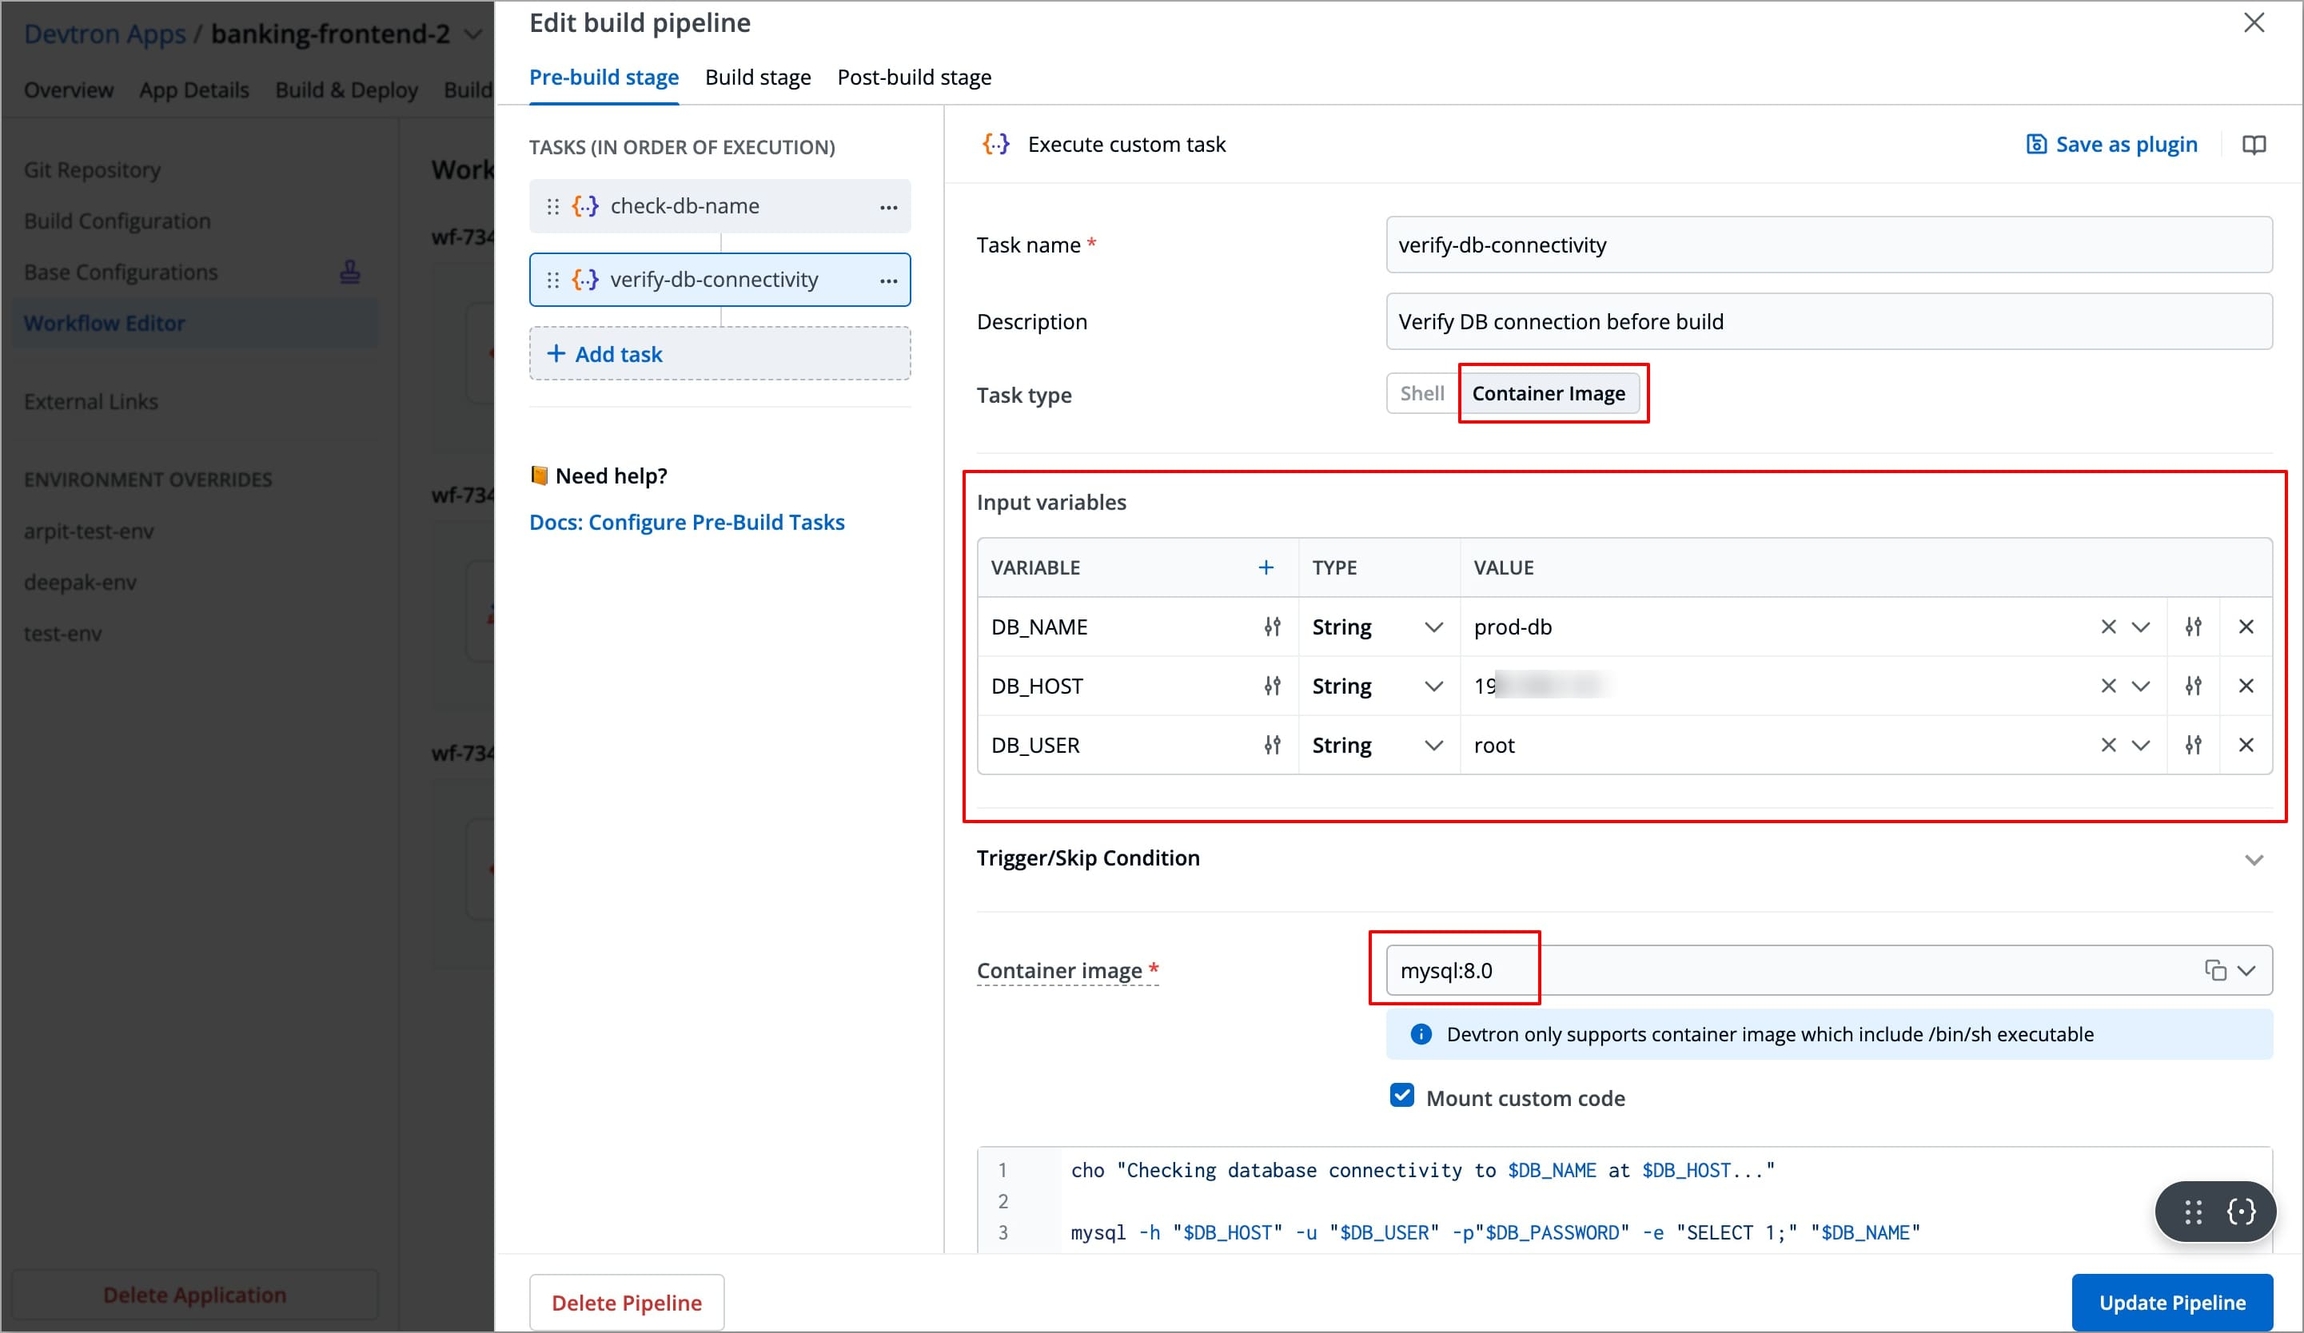
Task: Expand the Trigger/Skip Condition section
Action: [x=2253, y=859]
